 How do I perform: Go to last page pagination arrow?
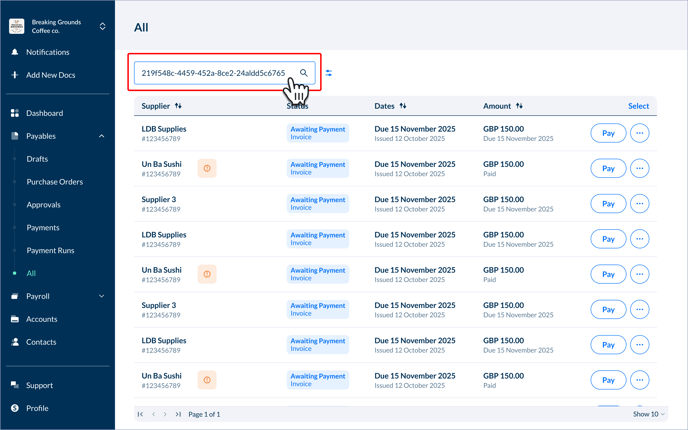tap(178, 414)
